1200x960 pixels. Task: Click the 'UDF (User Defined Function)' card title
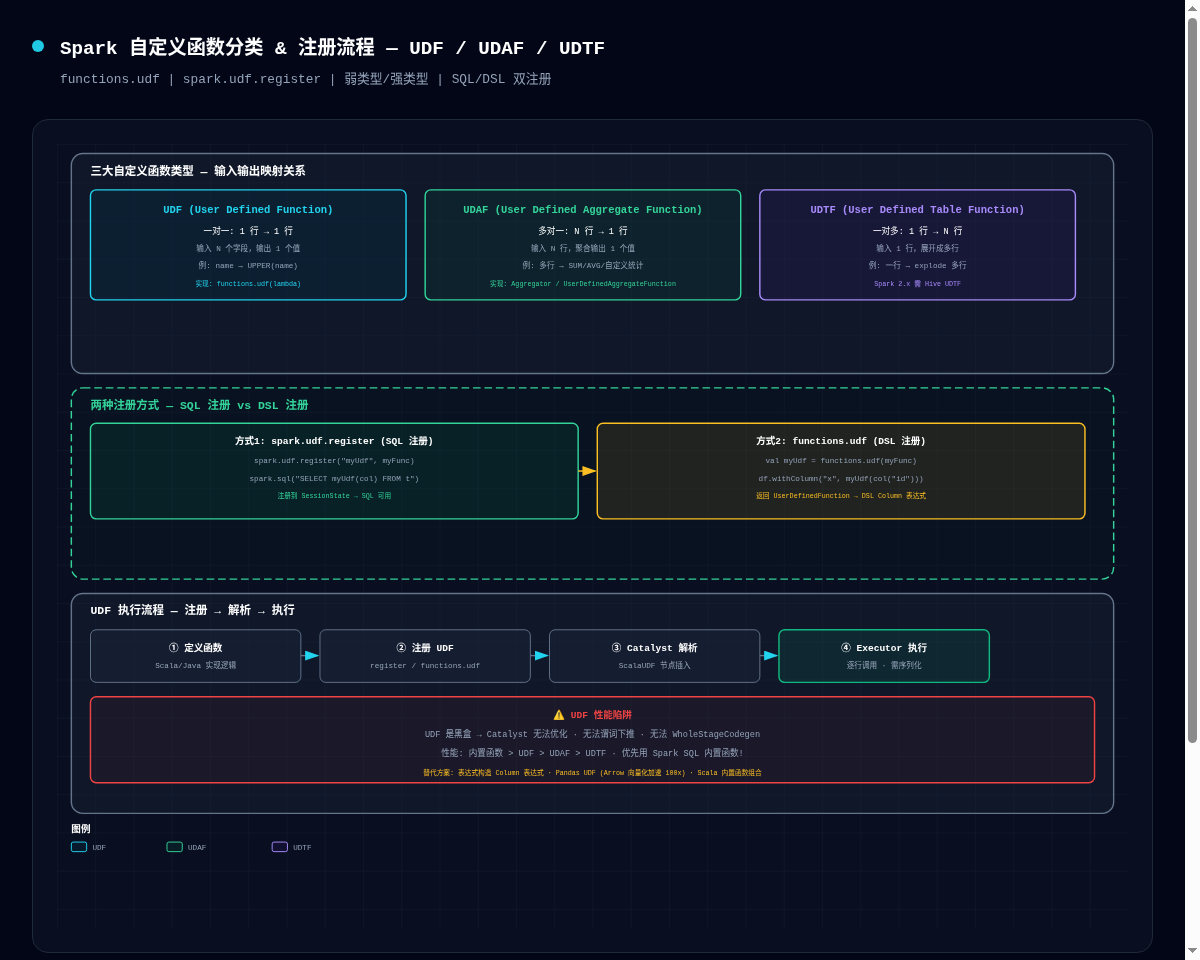[x=248, y=210]
